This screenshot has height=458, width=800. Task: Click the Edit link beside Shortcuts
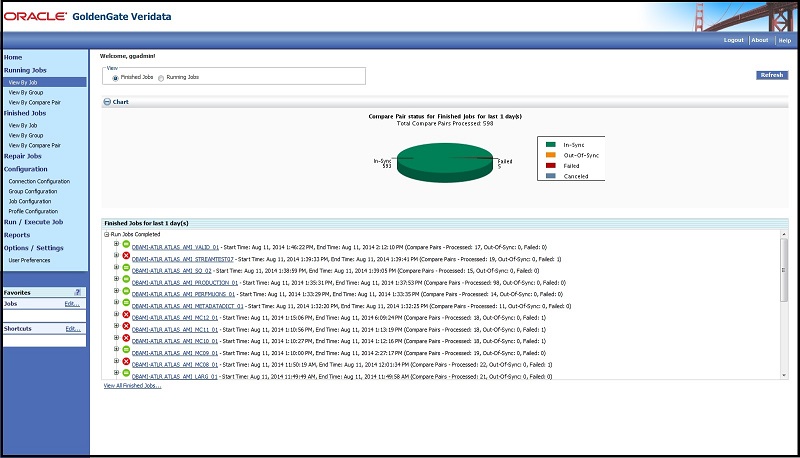(x=73, y=329)
